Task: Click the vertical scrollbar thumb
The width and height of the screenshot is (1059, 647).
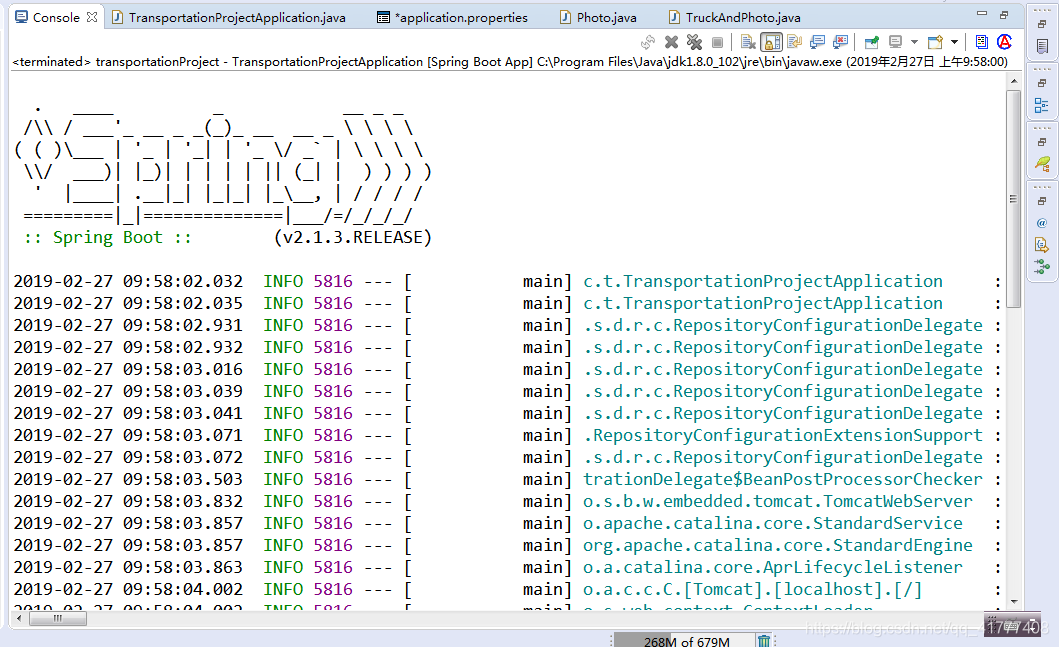Action: tap(1014, 199)
